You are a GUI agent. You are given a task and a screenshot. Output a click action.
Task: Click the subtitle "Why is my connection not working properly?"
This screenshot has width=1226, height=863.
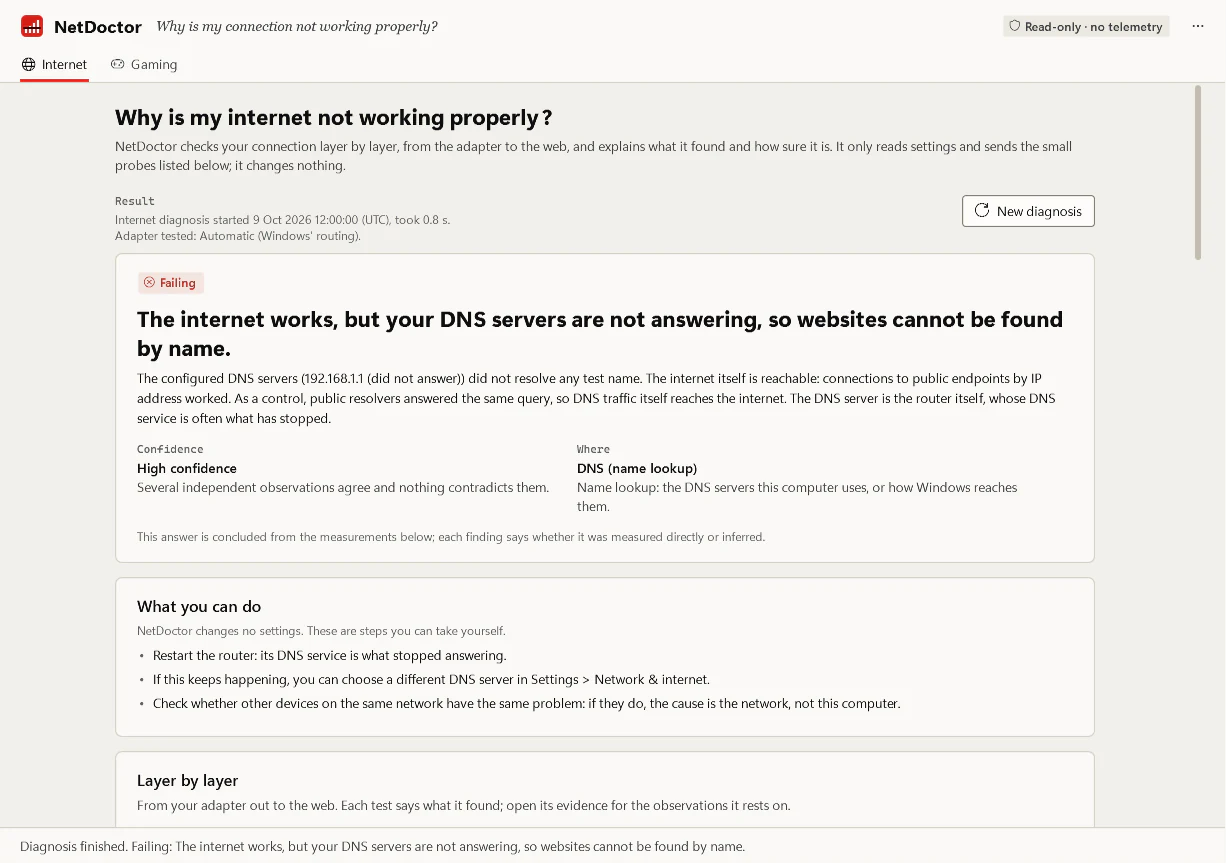[297, 27]
